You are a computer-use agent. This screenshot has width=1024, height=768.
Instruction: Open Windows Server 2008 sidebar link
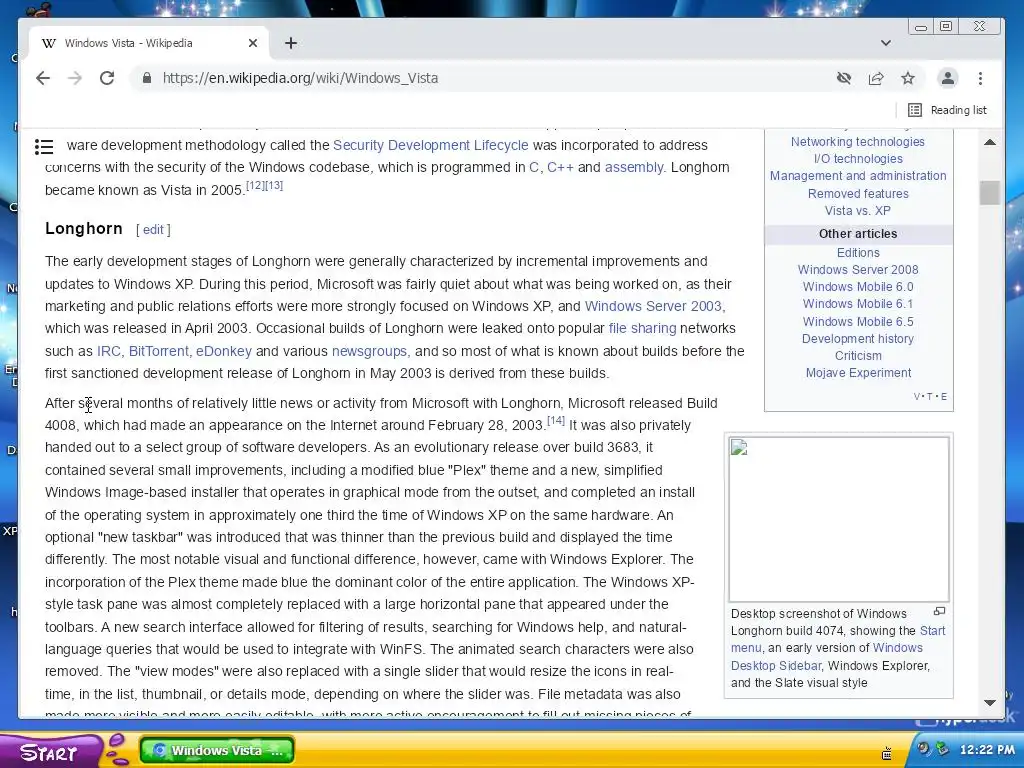(857, 270)
